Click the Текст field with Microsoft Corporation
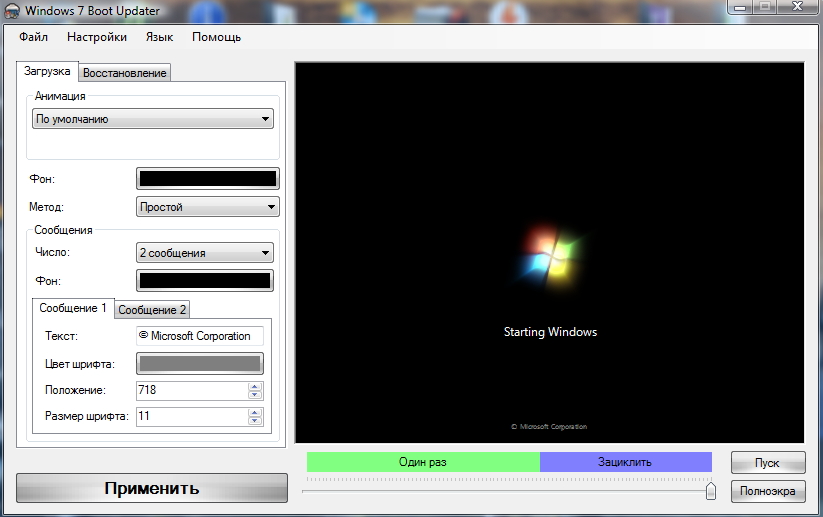 coord(199,336)
